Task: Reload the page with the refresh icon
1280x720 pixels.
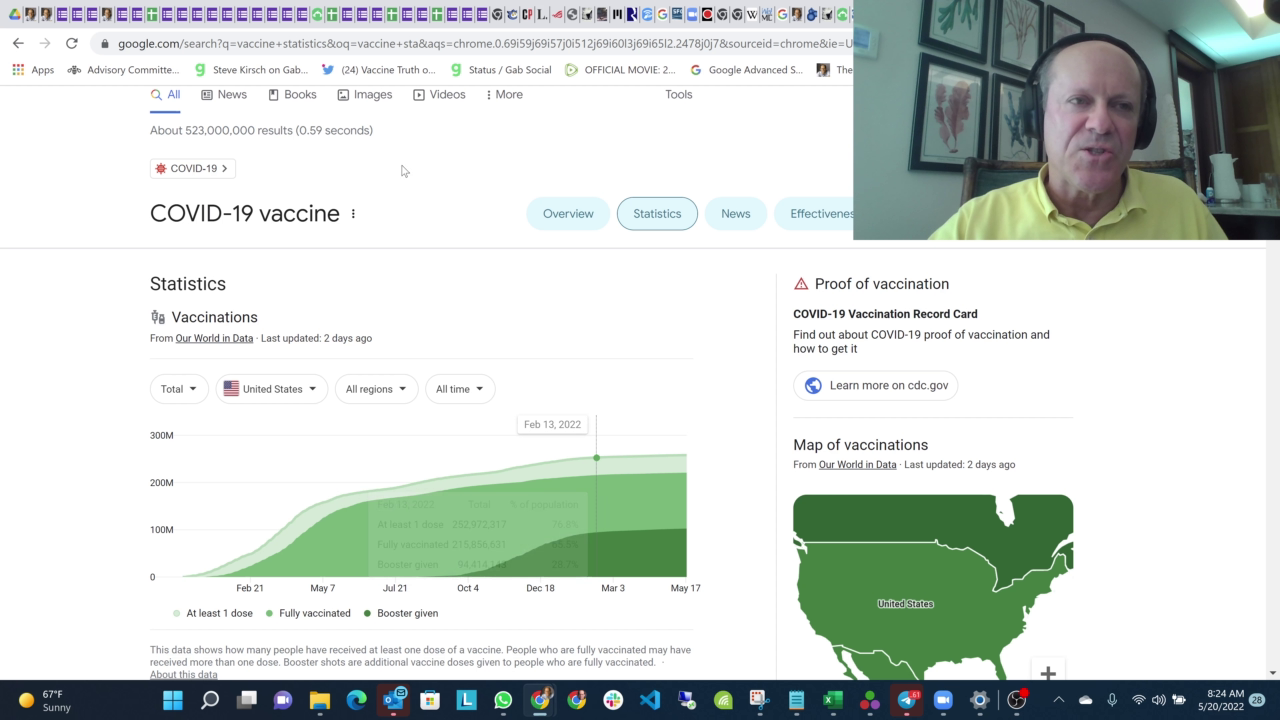Action: [x=71, y=43]
